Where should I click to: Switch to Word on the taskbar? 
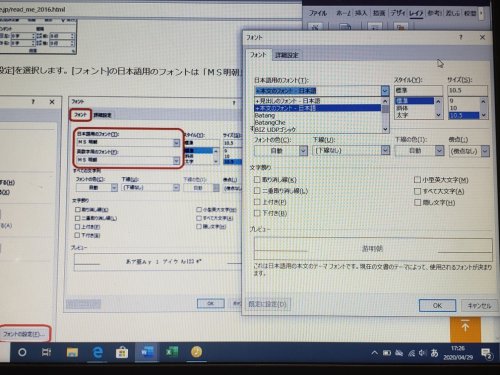(147, 352)
